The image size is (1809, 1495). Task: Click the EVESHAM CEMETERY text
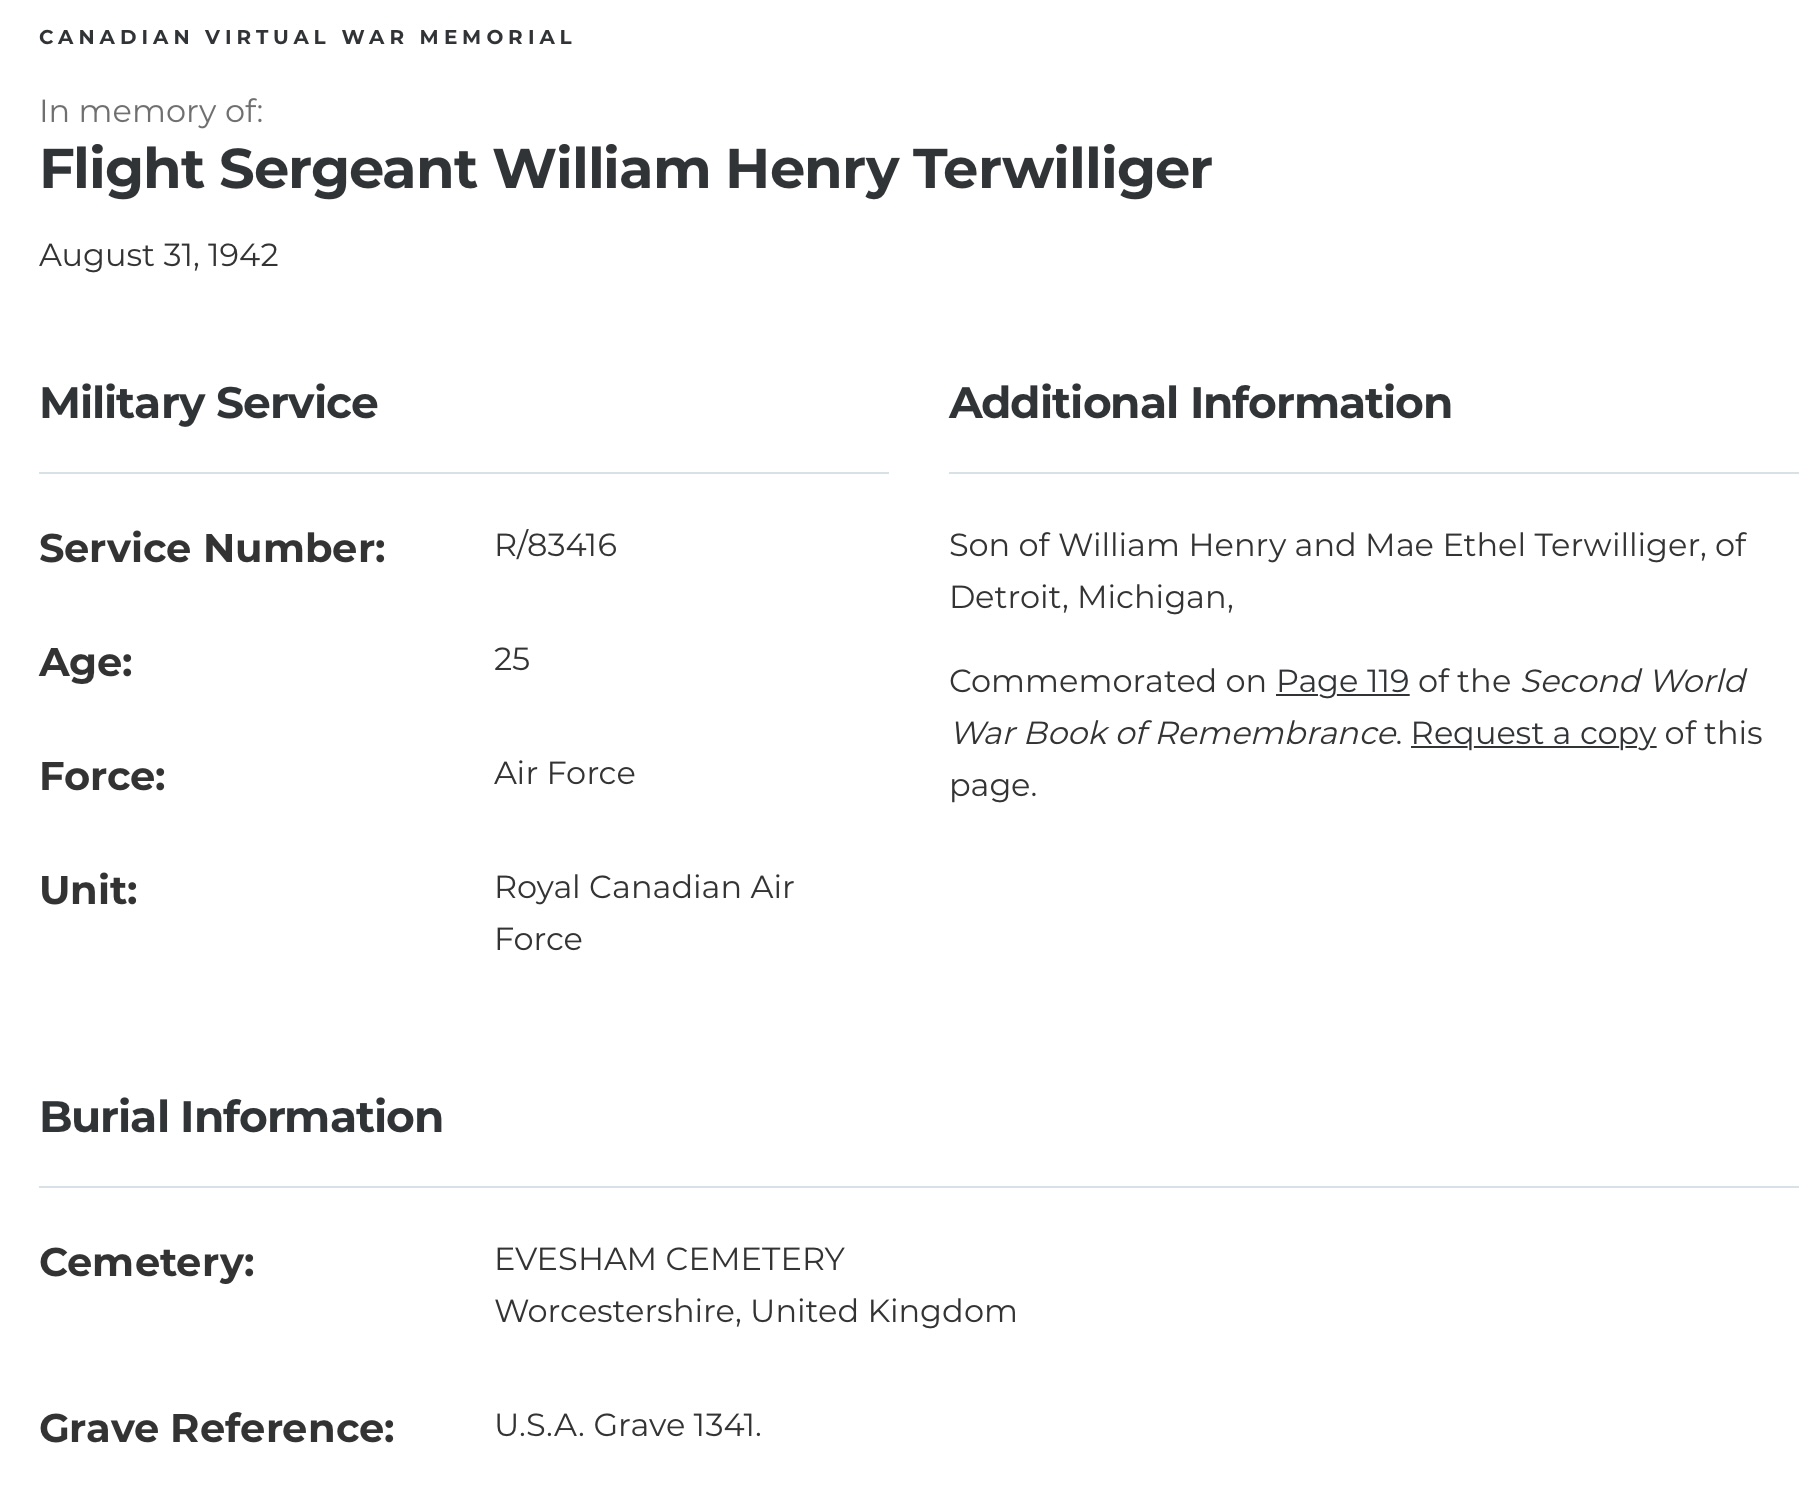tap(669, 1259)
